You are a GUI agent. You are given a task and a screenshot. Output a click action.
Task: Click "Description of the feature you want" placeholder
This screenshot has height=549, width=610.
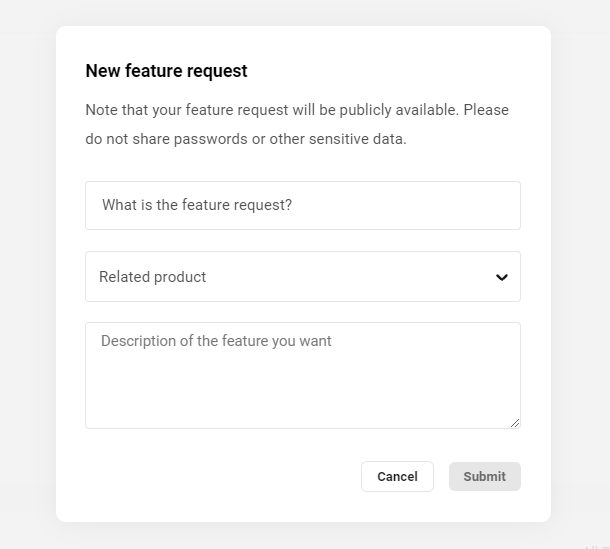[216, 341]
